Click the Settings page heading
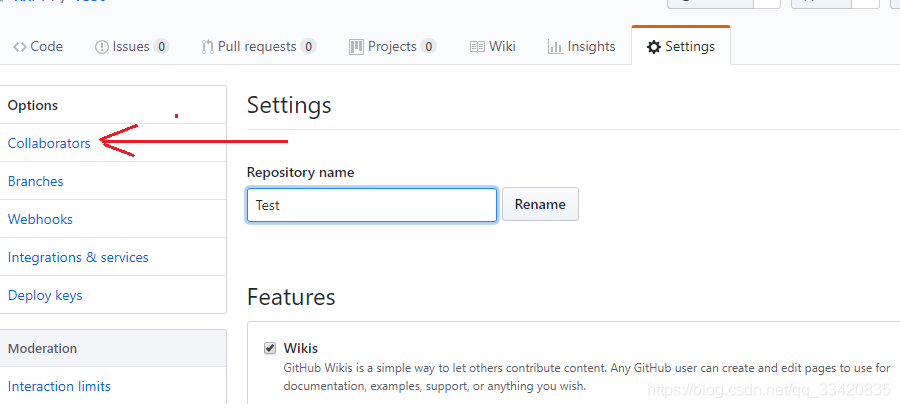This screenshot has height=408, width=900. pyautogui.click(x=289, y=106)
